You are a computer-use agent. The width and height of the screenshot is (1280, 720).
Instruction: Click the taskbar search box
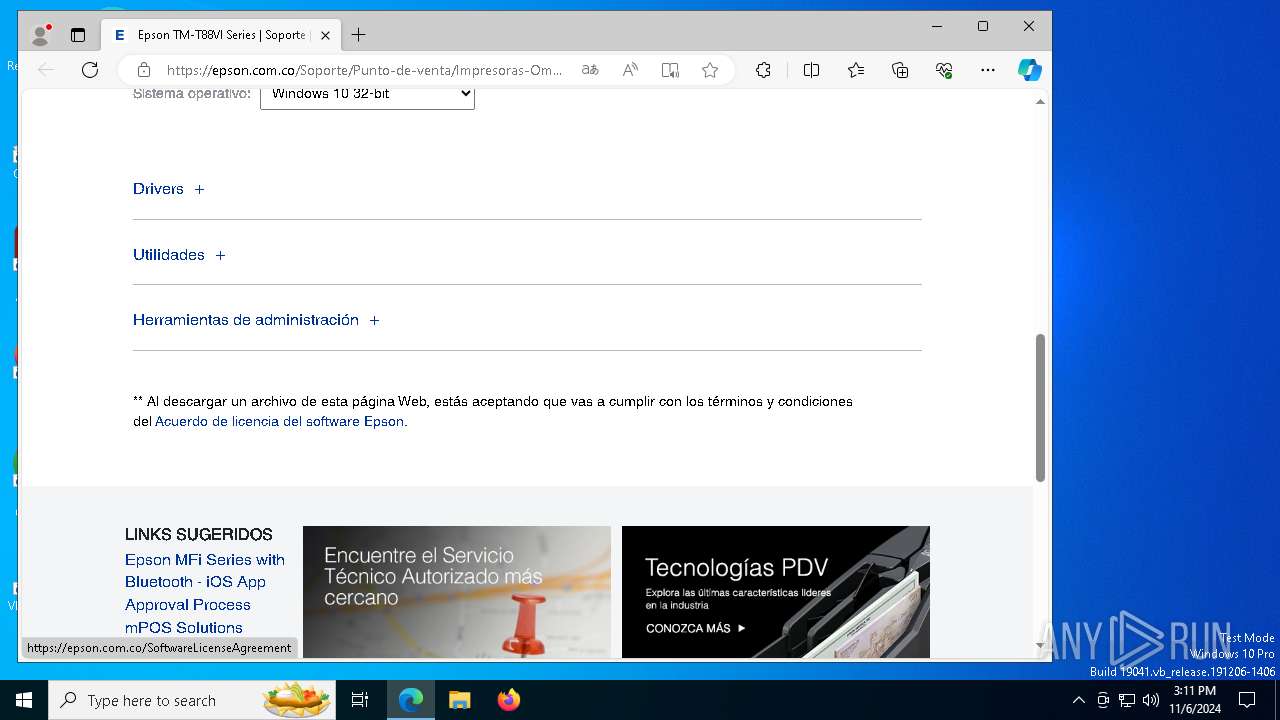tap(192, 700)
